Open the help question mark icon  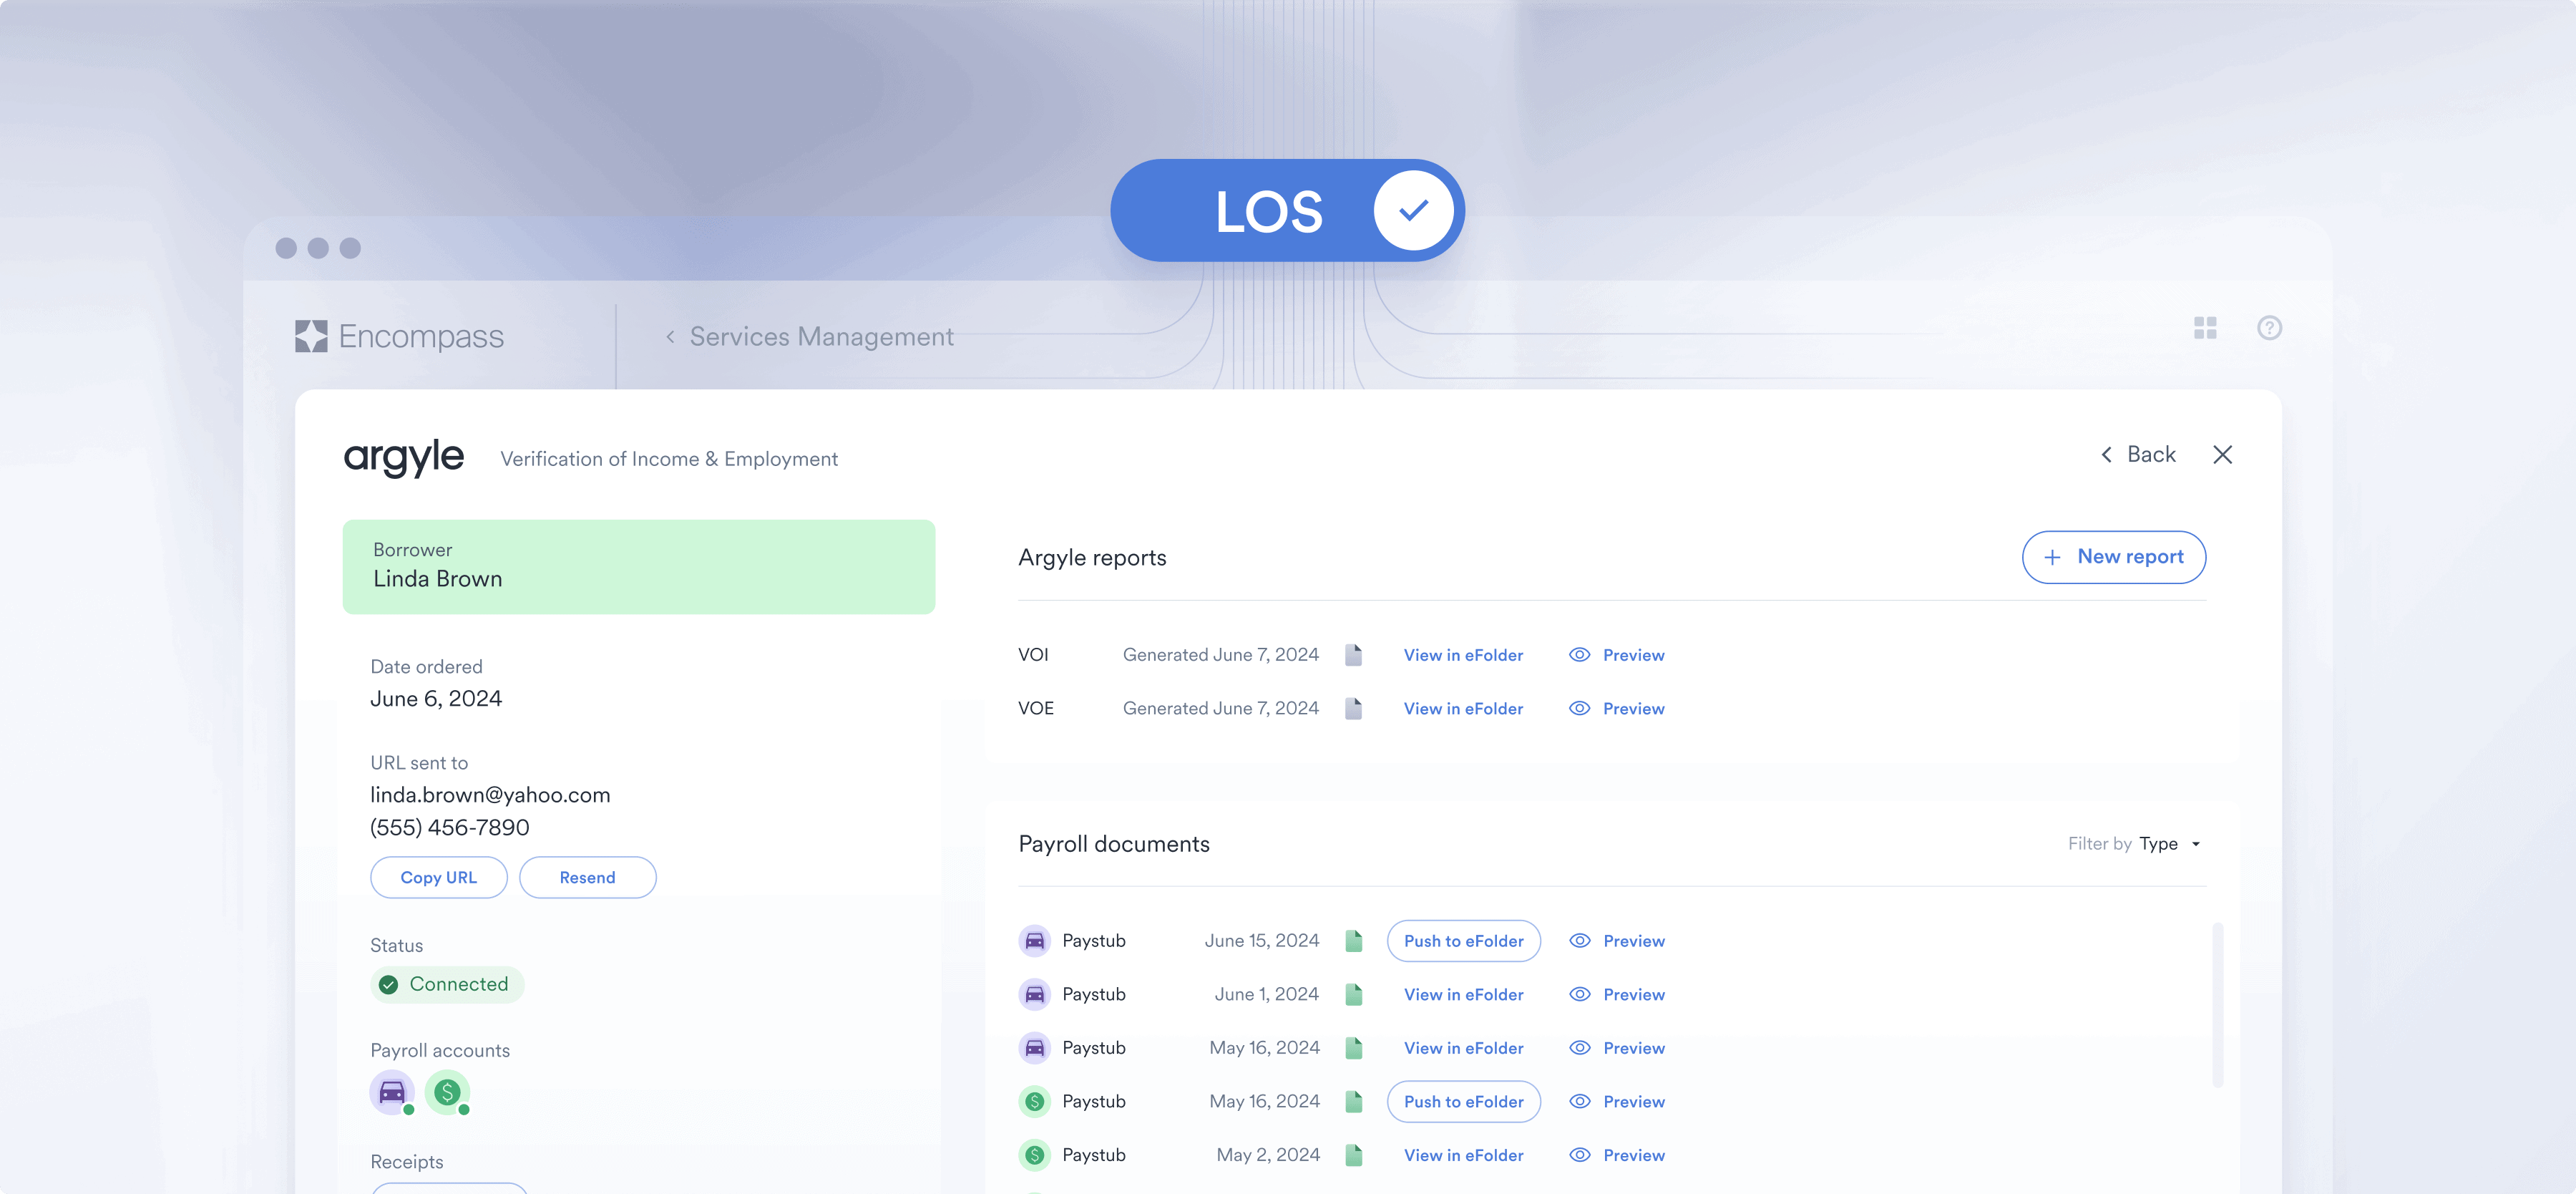point(2269,328)
